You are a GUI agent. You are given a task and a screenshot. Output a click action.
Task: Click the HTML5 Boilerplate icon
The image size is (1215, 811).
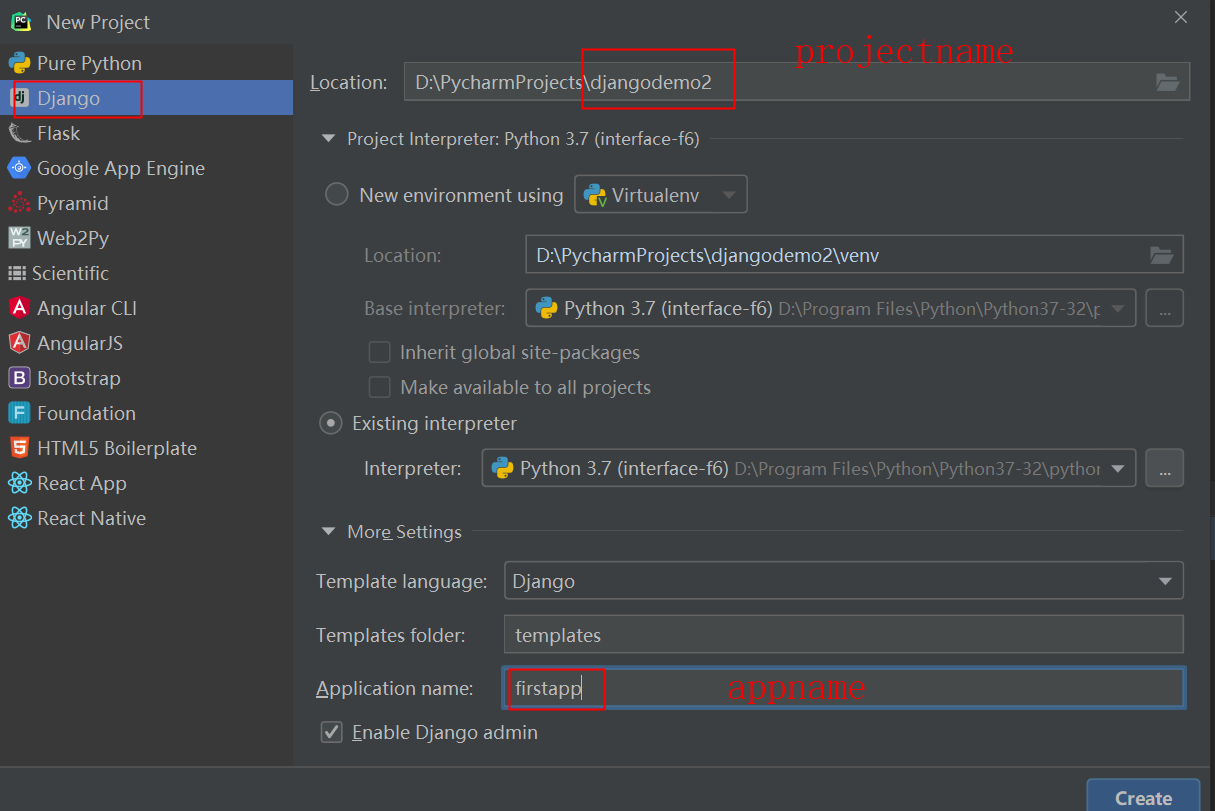19,448
